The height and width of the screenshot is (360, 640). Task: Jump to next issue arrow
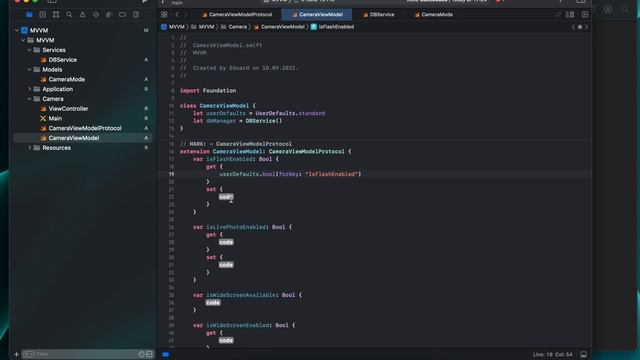pyautogui.click(x=587, y=27)
